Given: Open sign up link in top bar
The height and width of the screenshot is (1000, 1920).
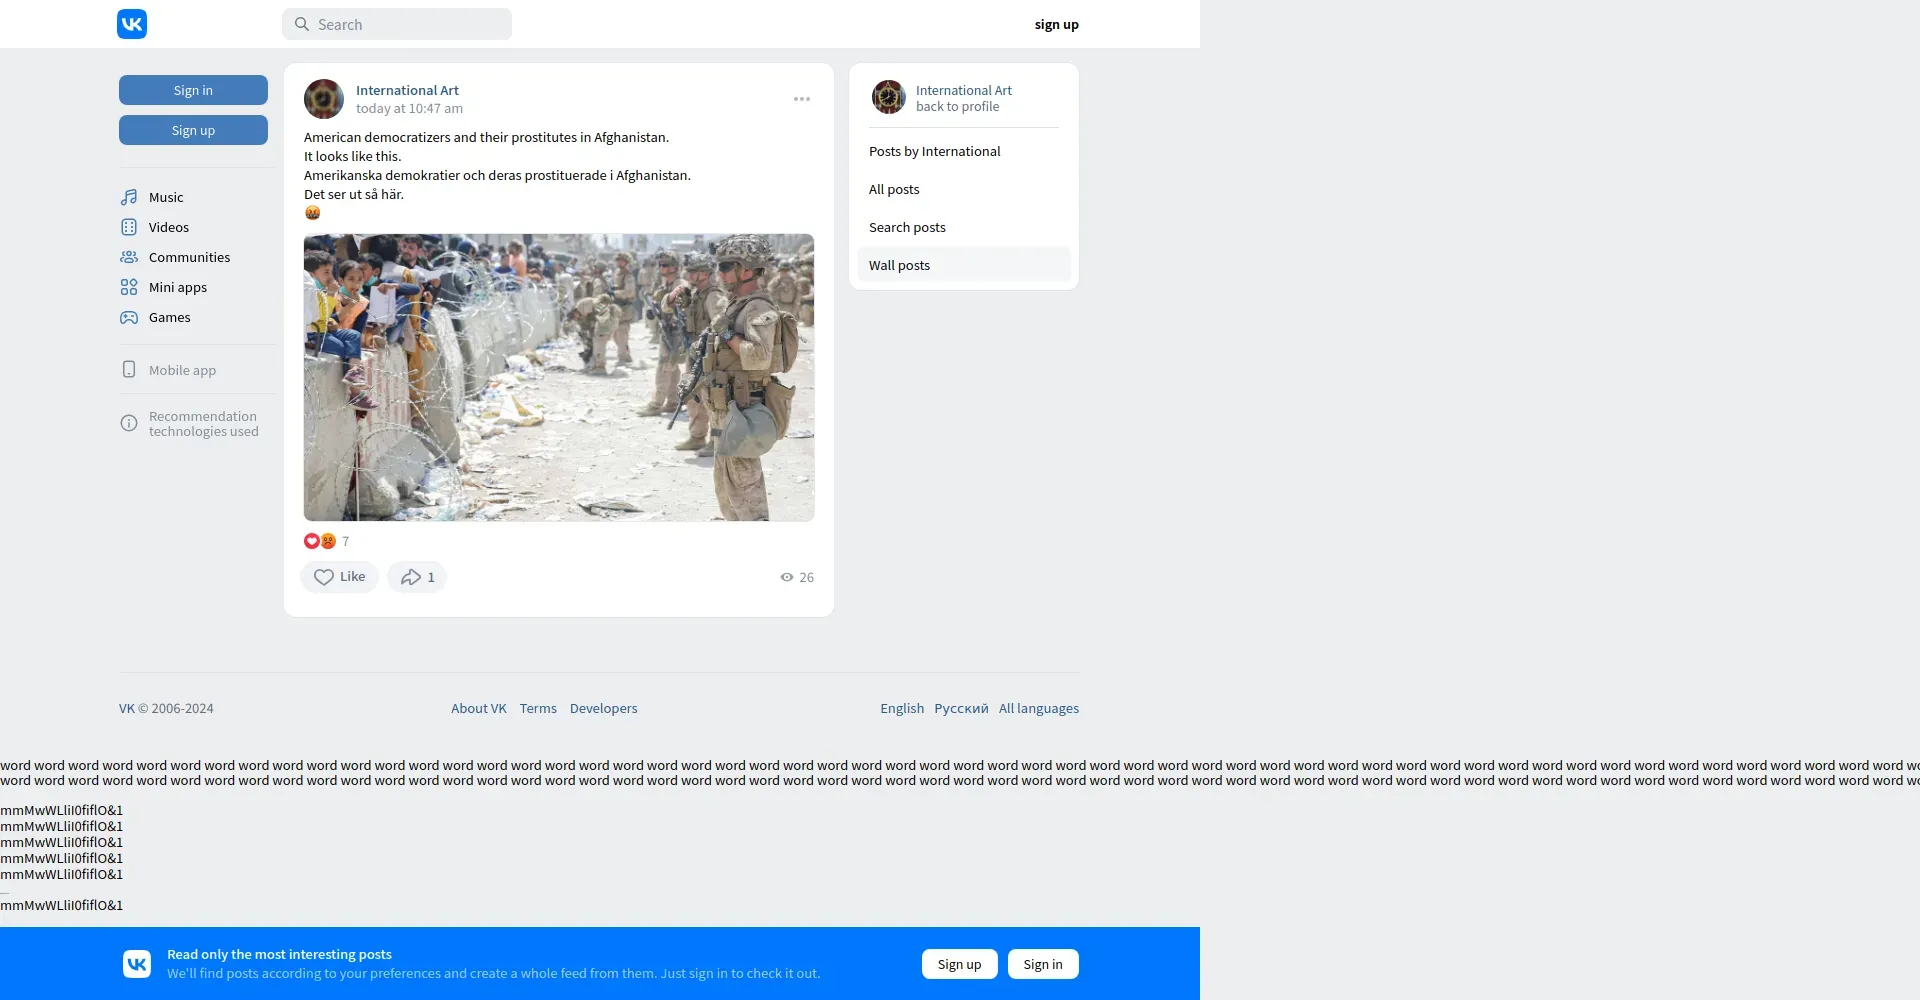Looking at the screenshot, I should pos(1057,24).
